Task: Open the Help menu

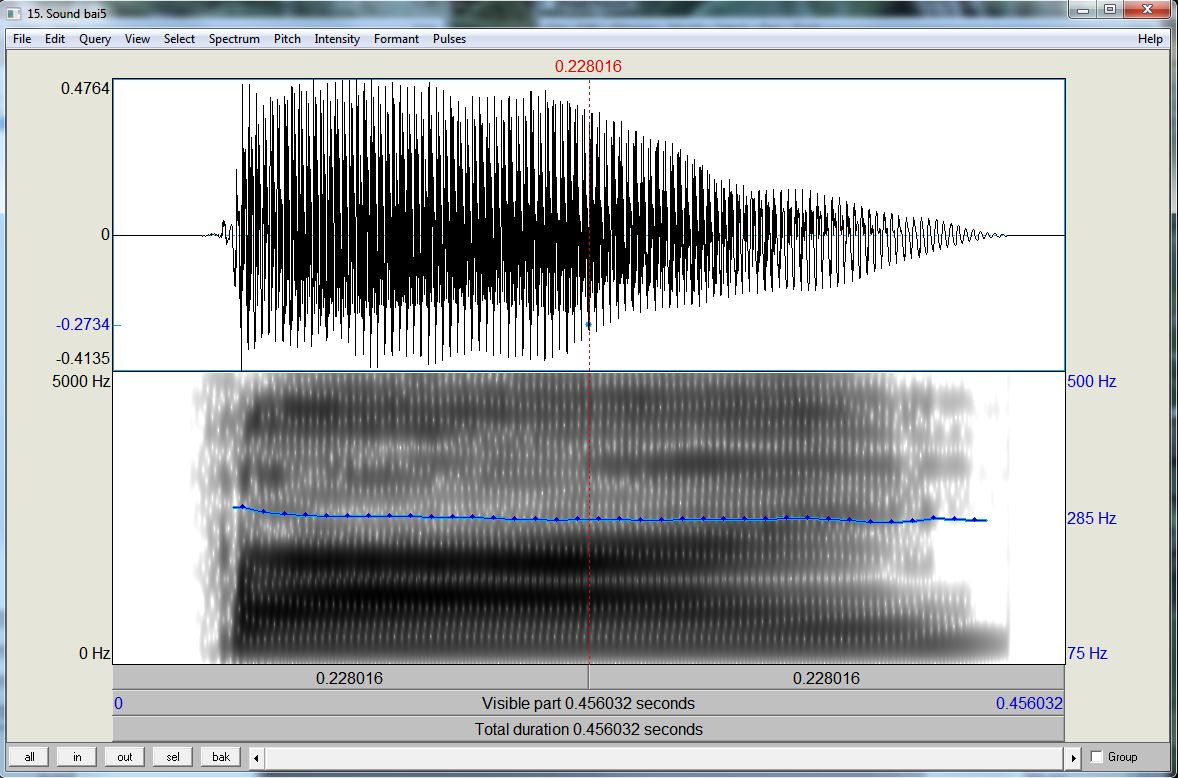Action: click(1150, 39)
